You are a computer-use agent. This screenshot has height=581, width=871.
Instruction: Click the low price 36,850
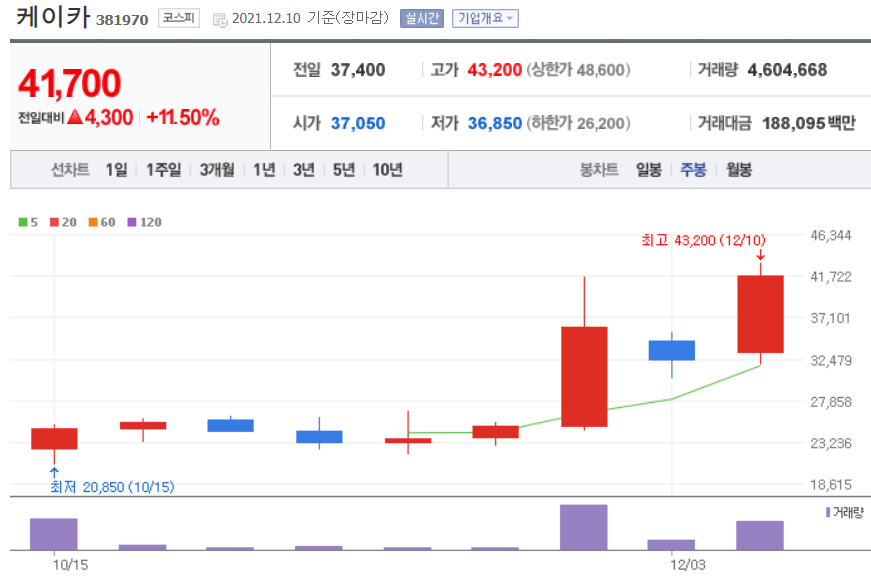[494, 123]
